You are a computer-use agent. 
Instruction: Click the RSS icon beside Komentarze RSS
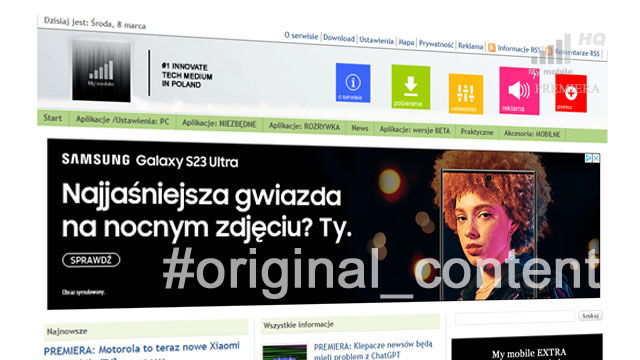coord(549,51)
